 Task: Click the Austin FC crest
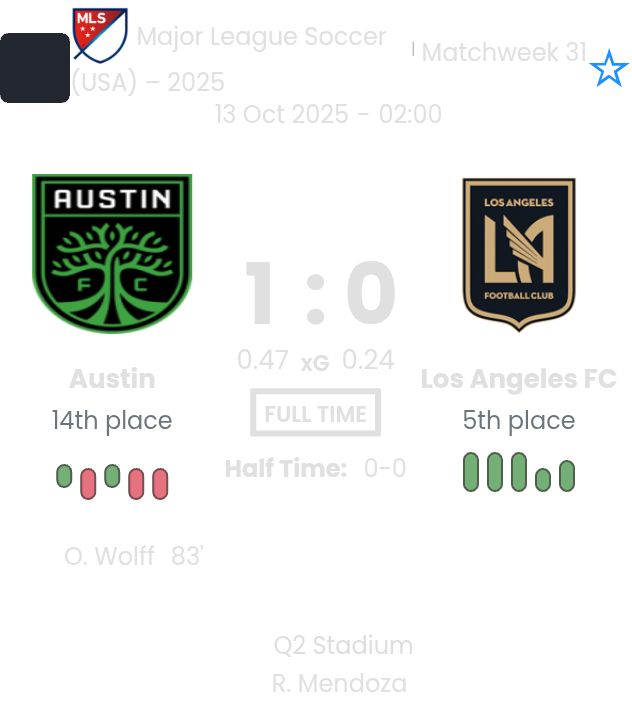tap(112, 253)
